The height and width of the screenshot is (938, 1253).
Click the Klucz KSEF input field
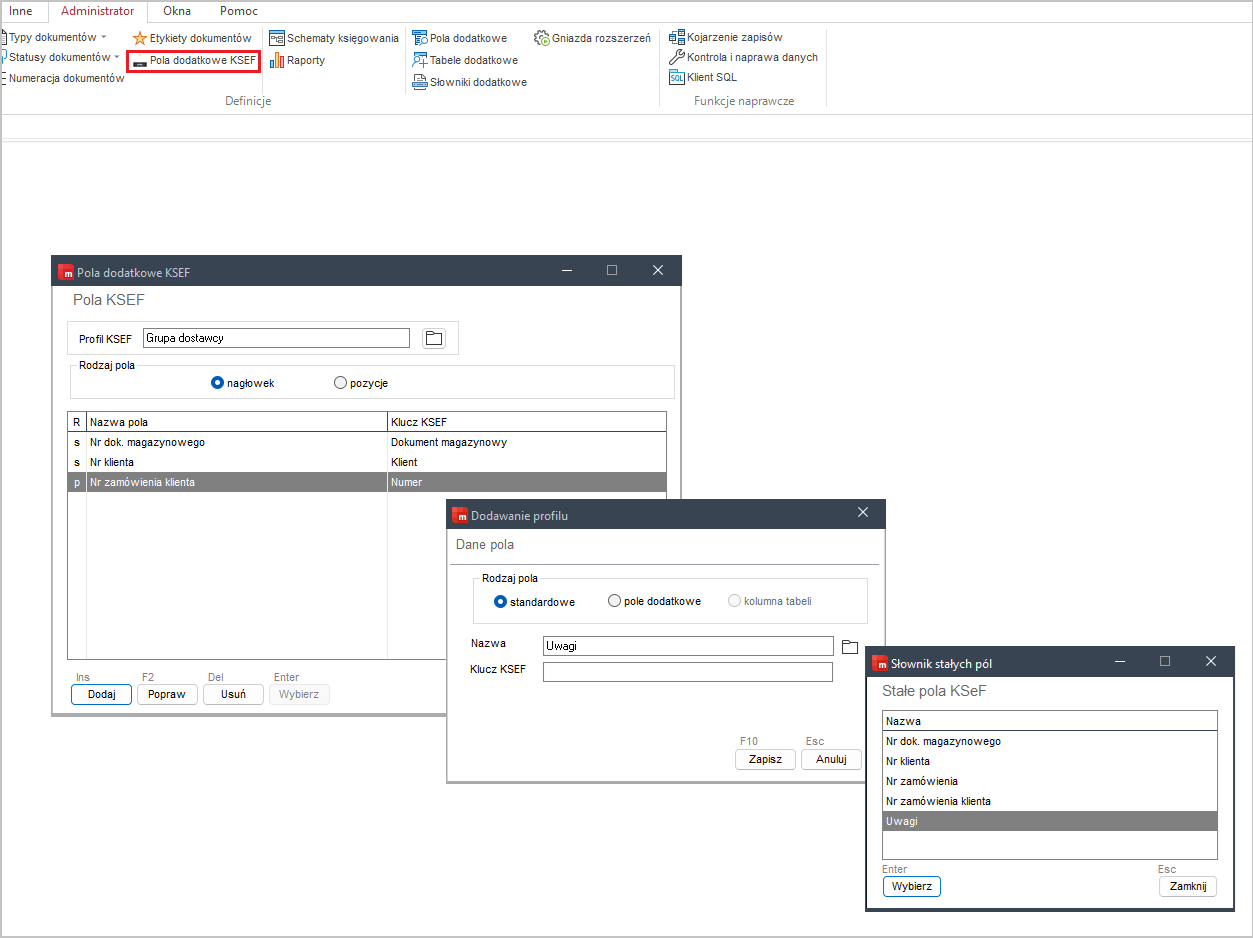pyautogui.click(x=687, y=672)
